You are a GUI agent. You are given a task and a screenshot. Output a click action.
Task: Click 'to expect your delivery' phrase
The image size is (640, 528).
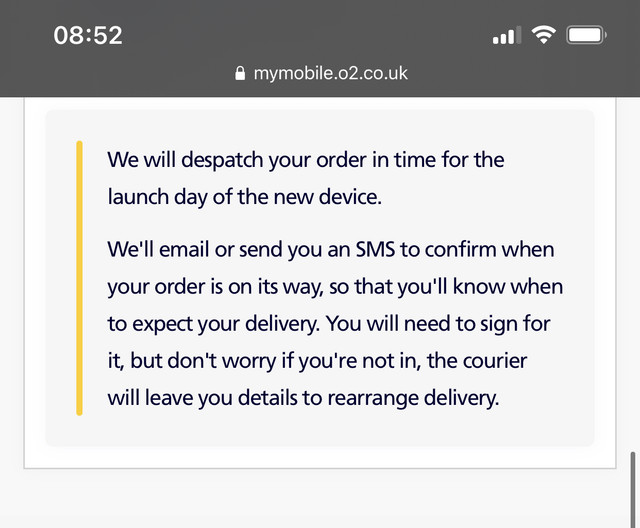[213, 324]
